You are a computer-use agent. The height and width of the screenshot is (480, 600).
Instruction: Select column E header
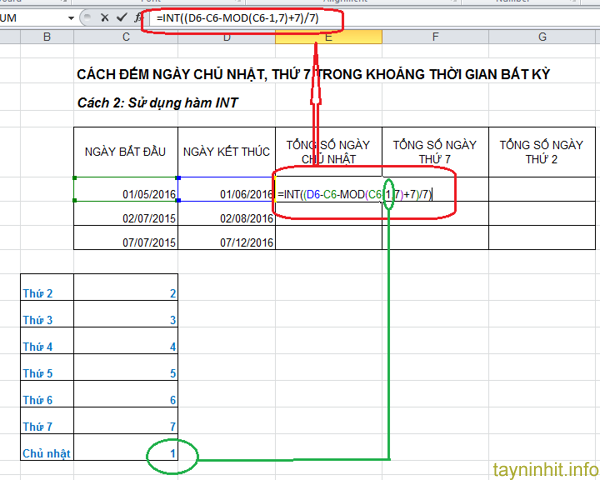click(x=329, y=37)
